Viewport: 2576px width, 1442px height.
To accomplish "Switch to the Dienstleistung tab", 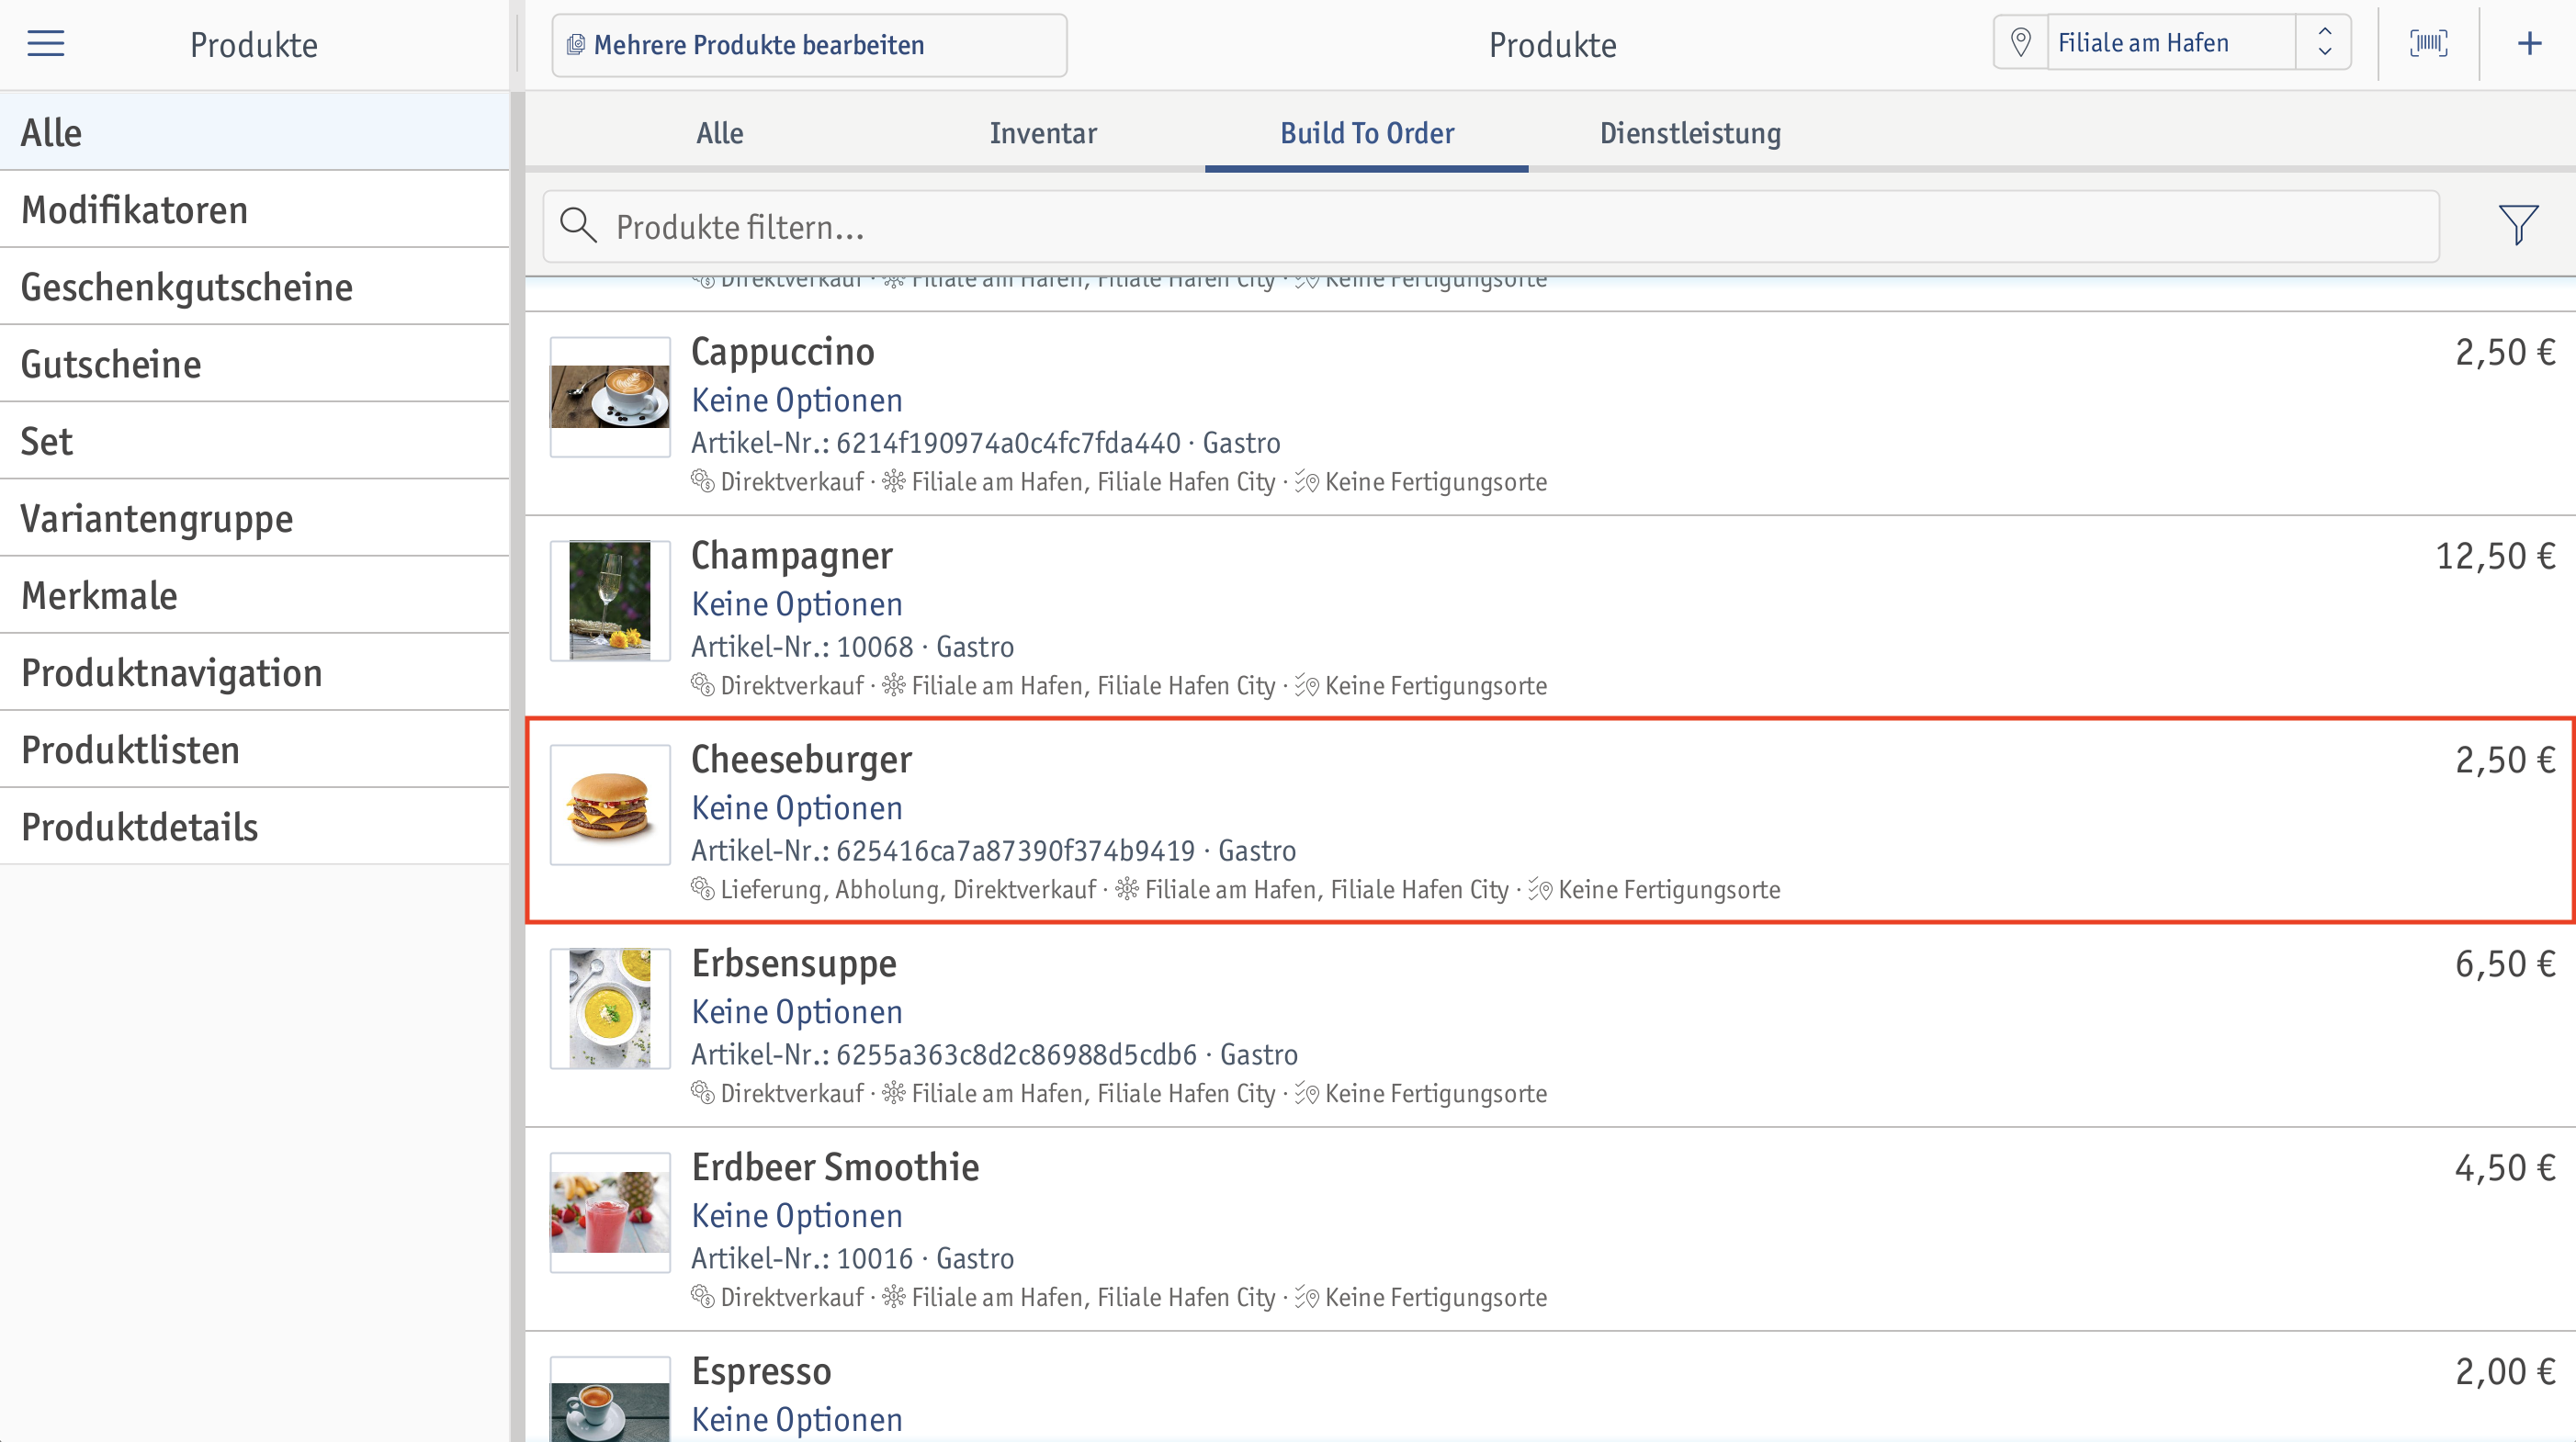I will click(x=1690, y=133).
